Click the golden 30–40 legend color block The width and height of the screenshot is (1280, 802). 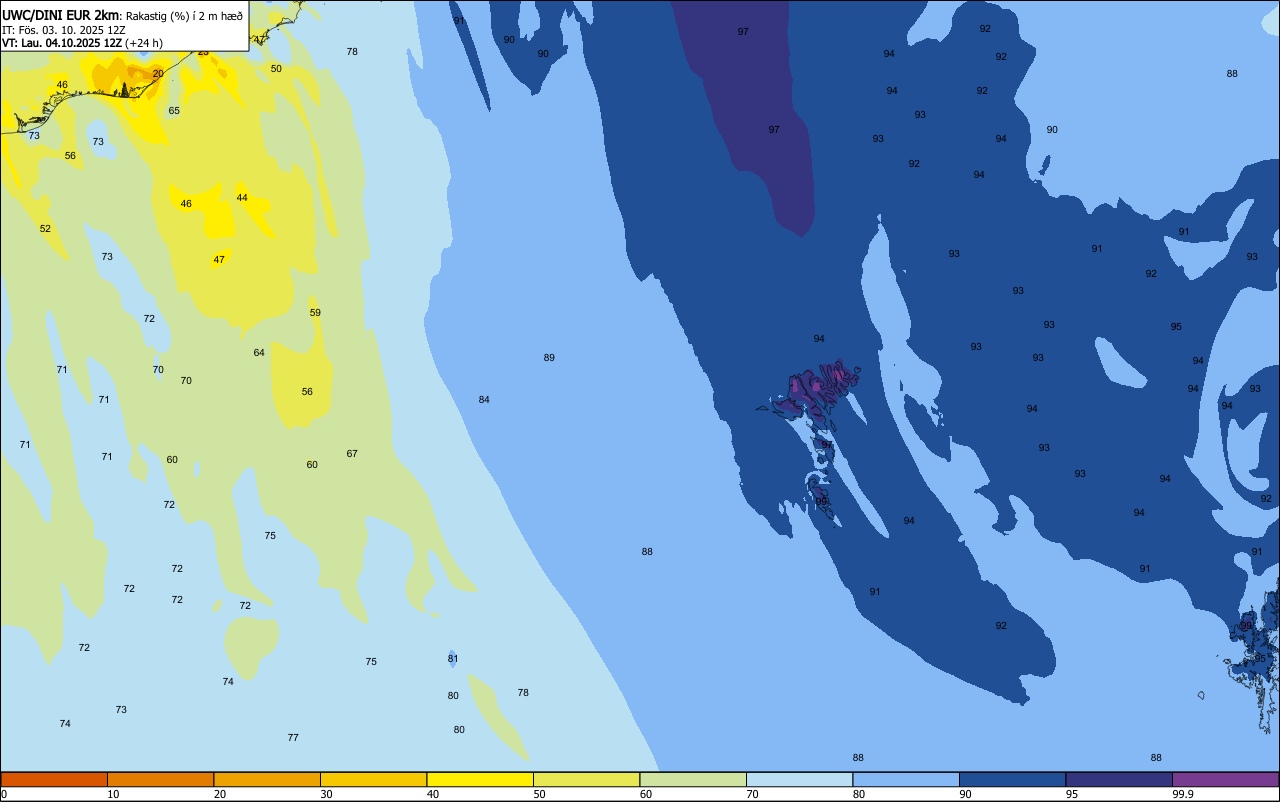coord(373,780)
